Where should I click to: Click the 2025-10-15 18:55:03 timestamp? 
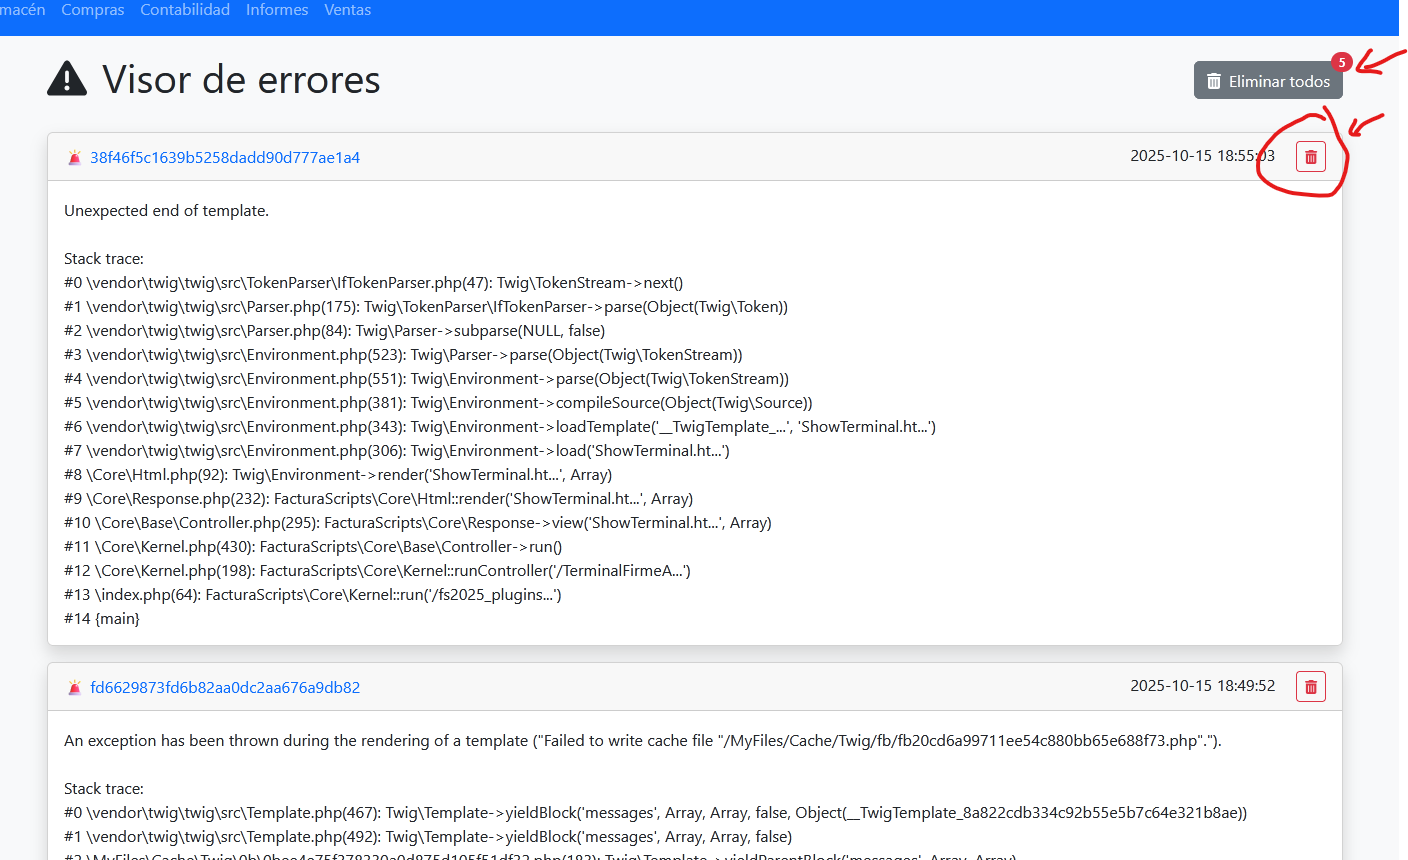click(1202, 156)
